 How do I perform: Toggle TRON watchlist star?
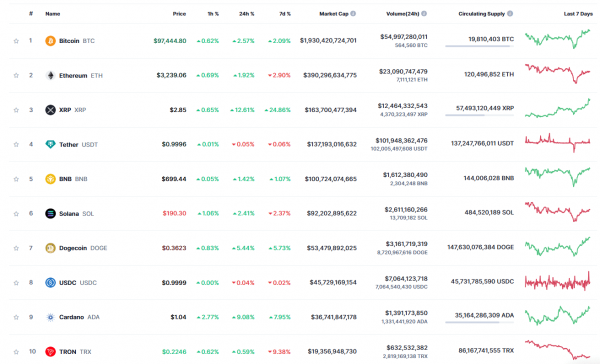pos(16,352)
